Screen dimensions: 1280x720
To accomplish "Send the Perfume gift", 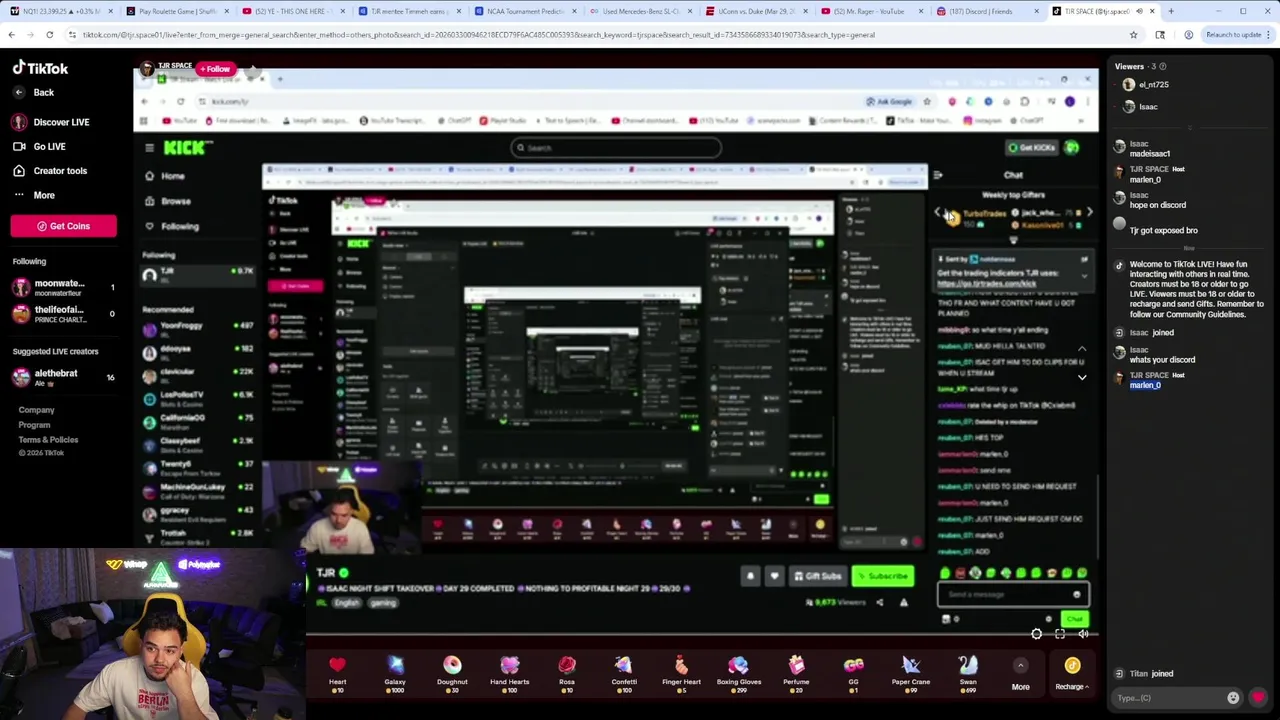I will tap(796, 672).
